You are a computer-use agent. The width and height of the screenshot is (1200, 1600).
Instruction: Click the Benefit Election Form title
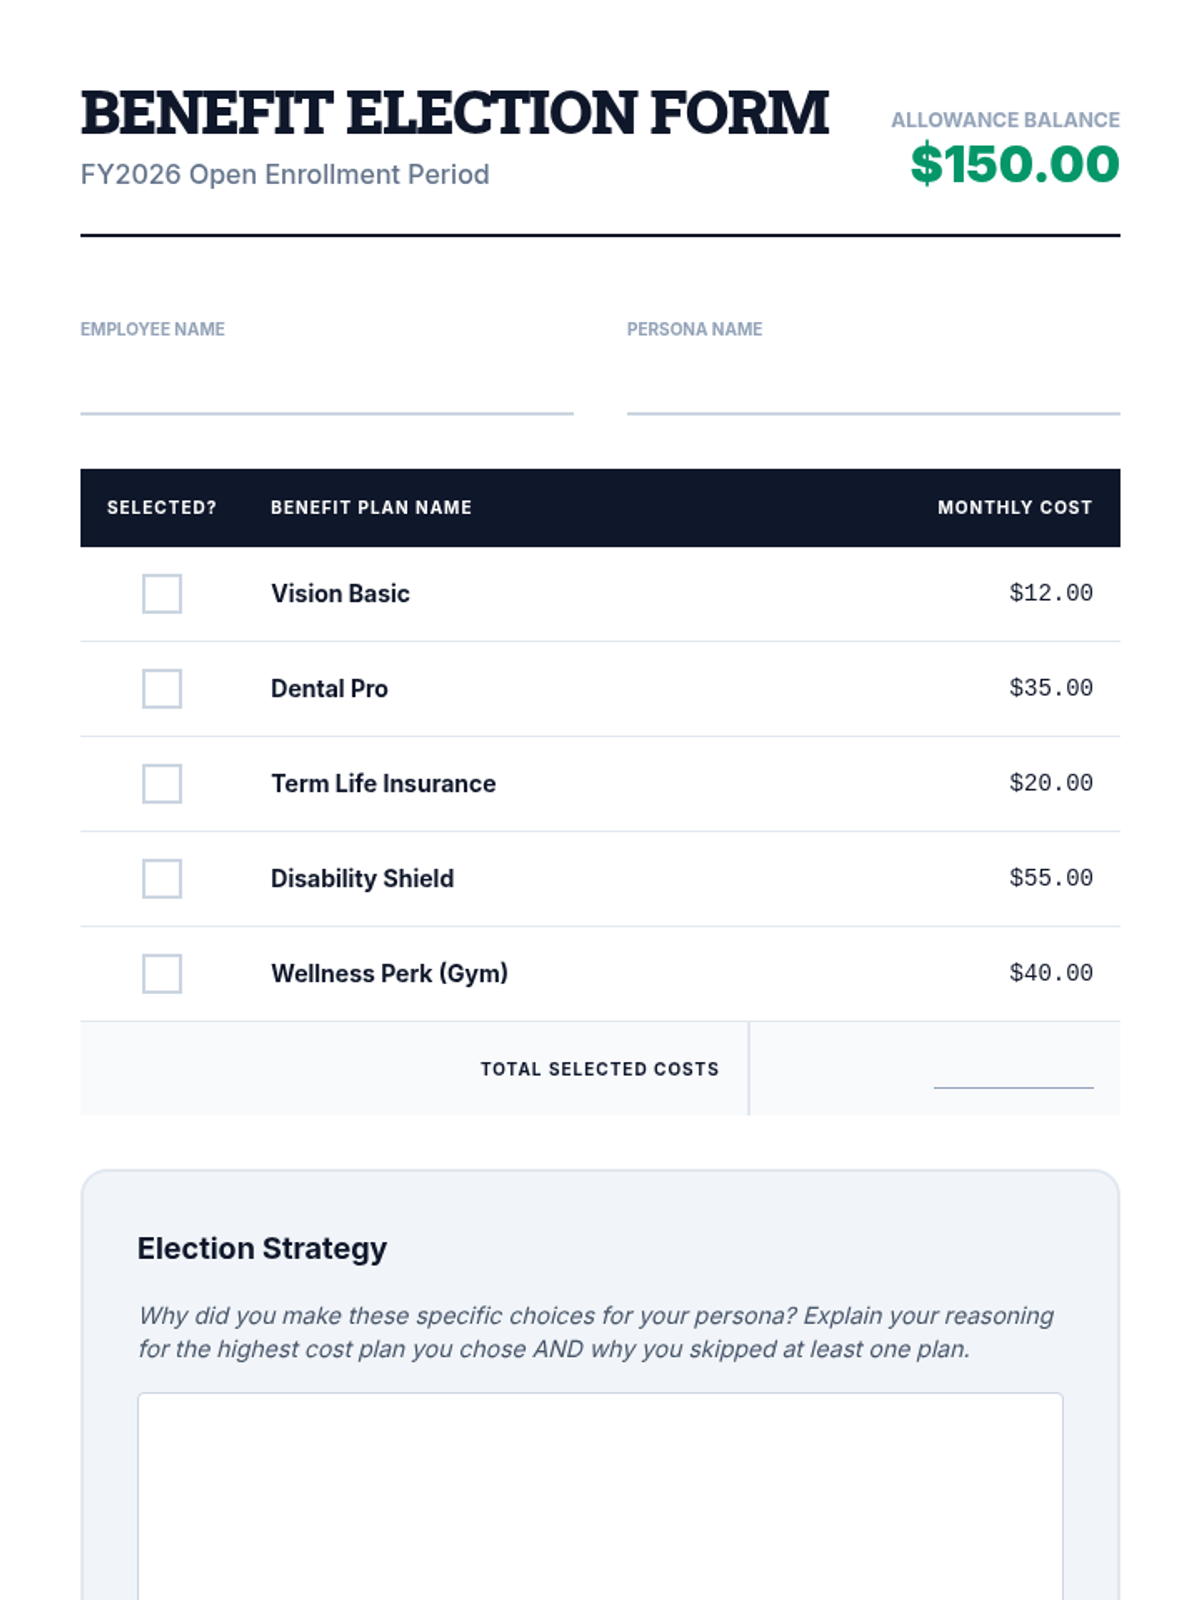[455, 112]
